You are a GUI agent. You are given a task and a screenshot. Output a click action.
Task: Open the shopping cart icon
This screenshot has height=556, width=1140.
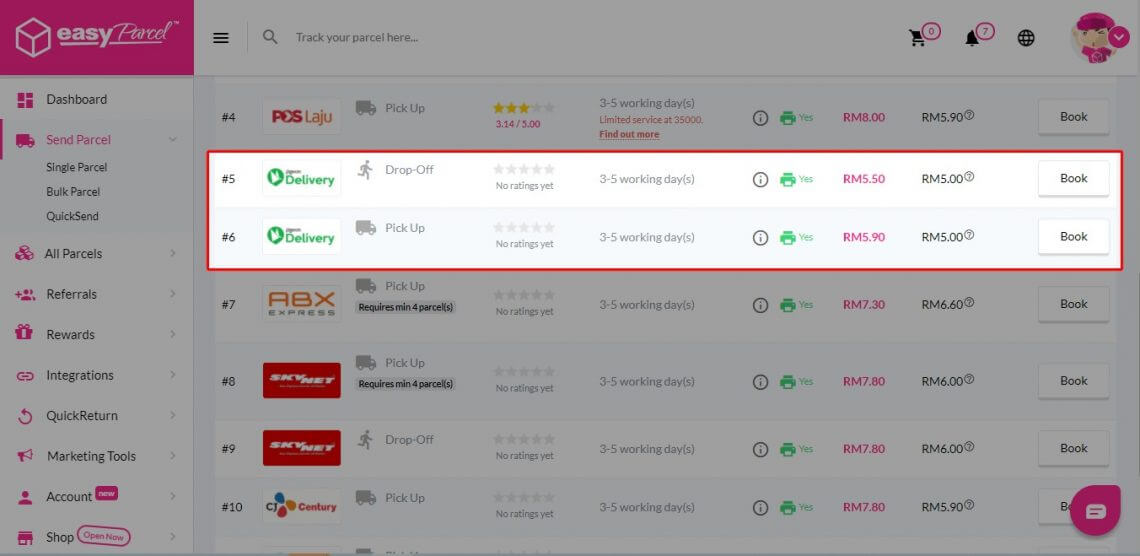click(x=917, y=38)
